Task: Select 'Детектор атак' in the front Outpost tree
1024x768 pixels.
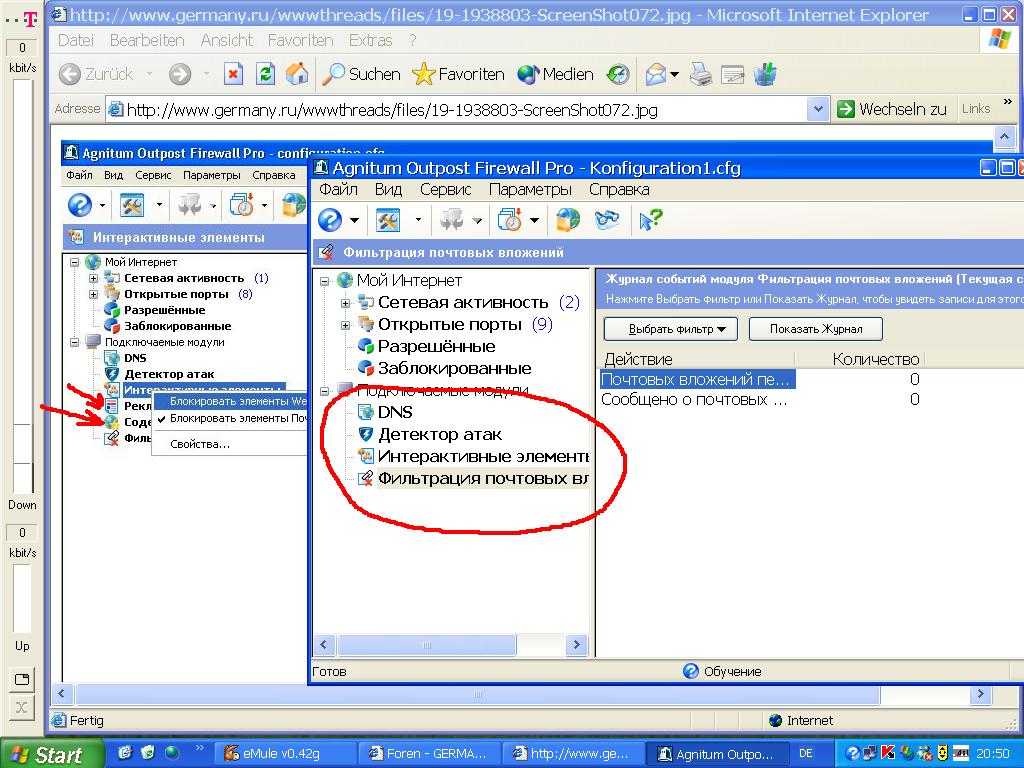Action: pyautogui.click(x=440, y=435)
